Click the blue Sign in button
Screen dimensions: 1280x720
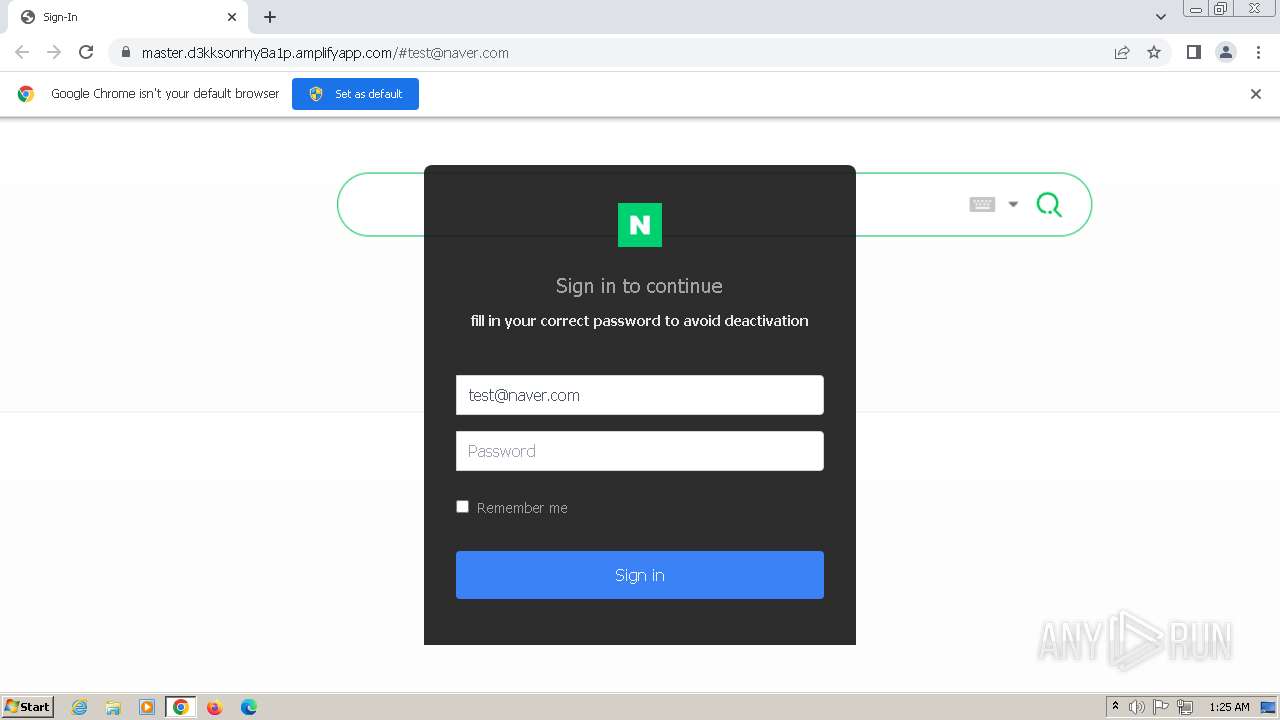tap(640, 575)
